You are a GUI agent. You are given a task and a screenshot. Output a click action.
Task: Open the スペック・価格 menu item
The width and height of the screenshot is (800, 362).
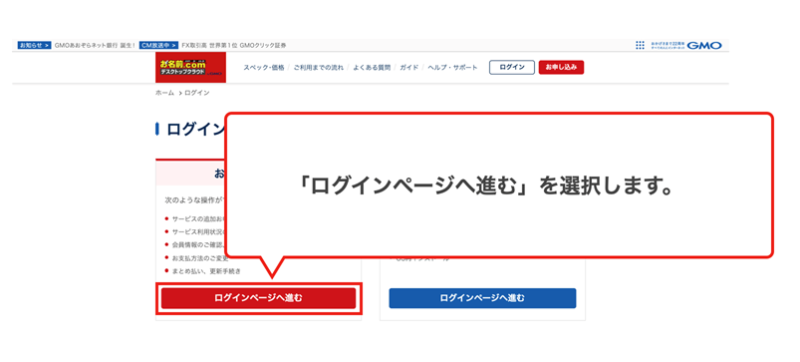264,68
